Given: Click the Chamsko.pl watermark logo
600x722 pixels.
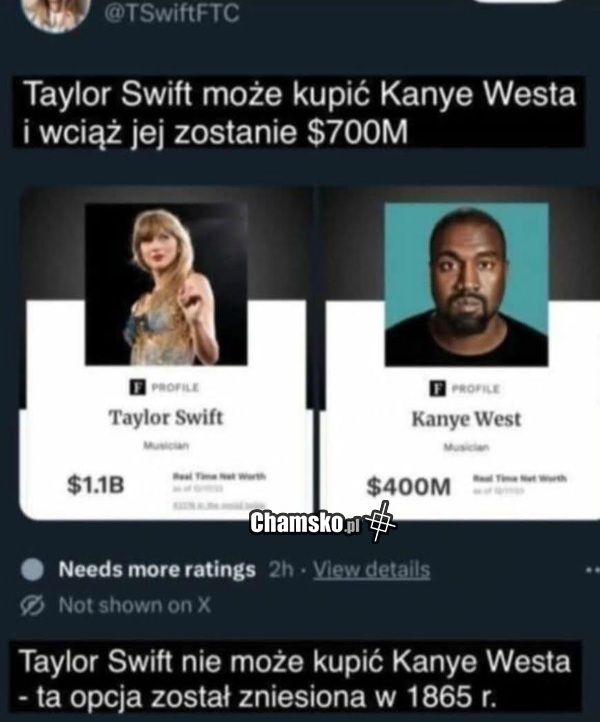Looking at the screenshot, I should point(305,523).
